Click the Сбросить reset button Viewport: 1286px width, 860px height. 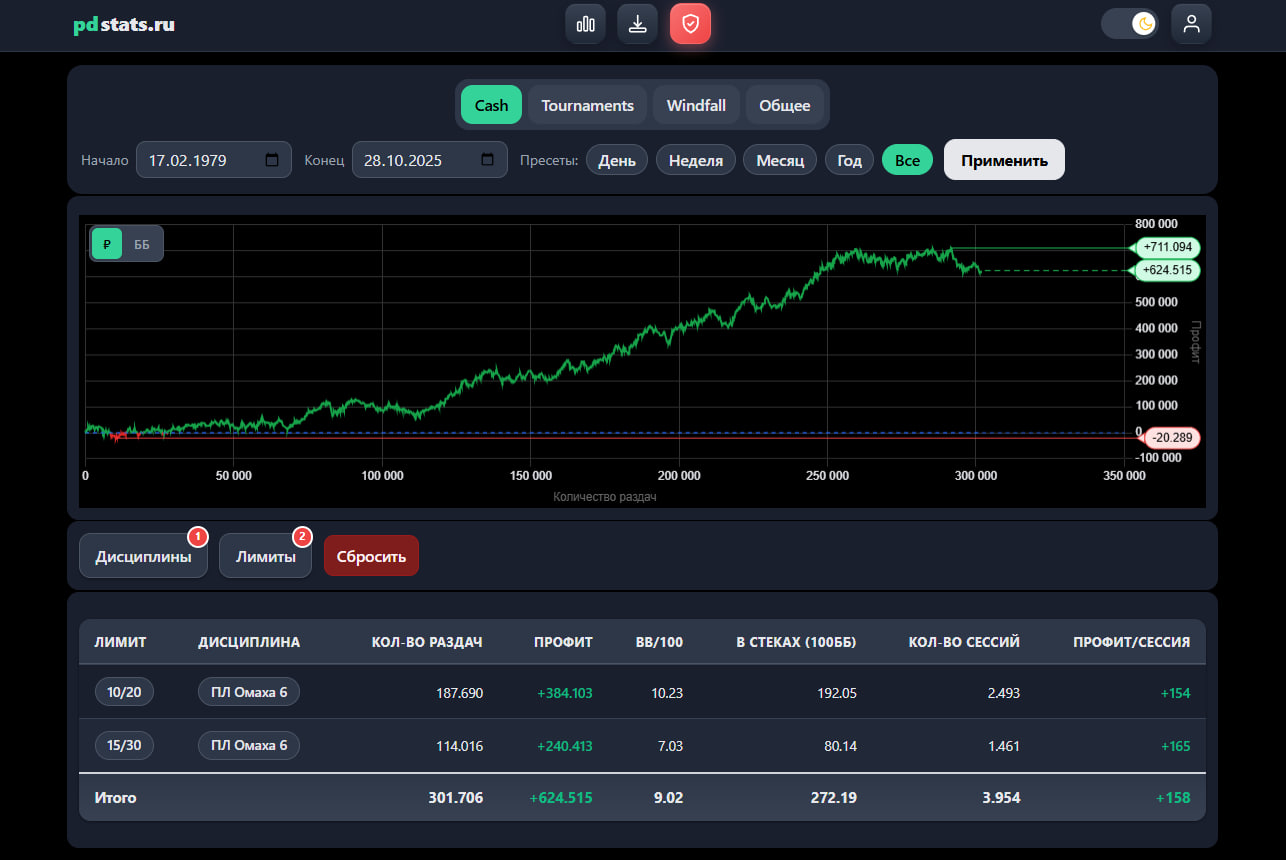[371, 556]
